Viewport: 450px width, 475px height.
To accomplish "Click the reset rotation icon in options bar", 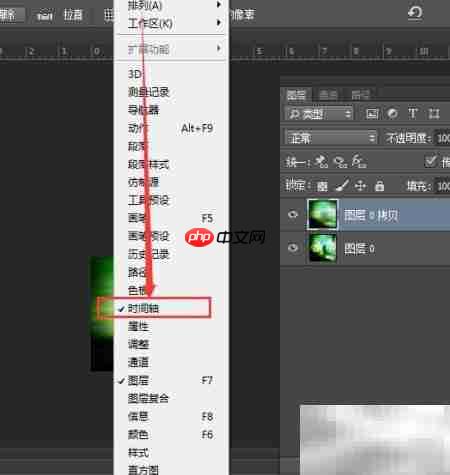I will click(415, 13).
